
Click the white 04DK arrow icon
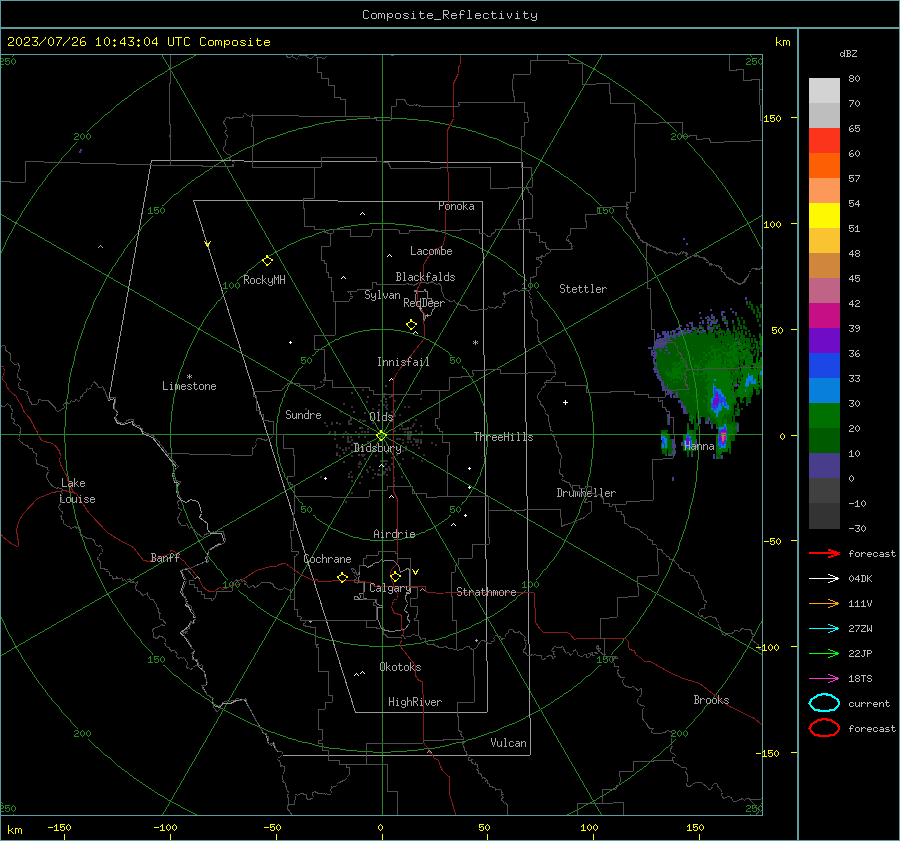point(824,578)
